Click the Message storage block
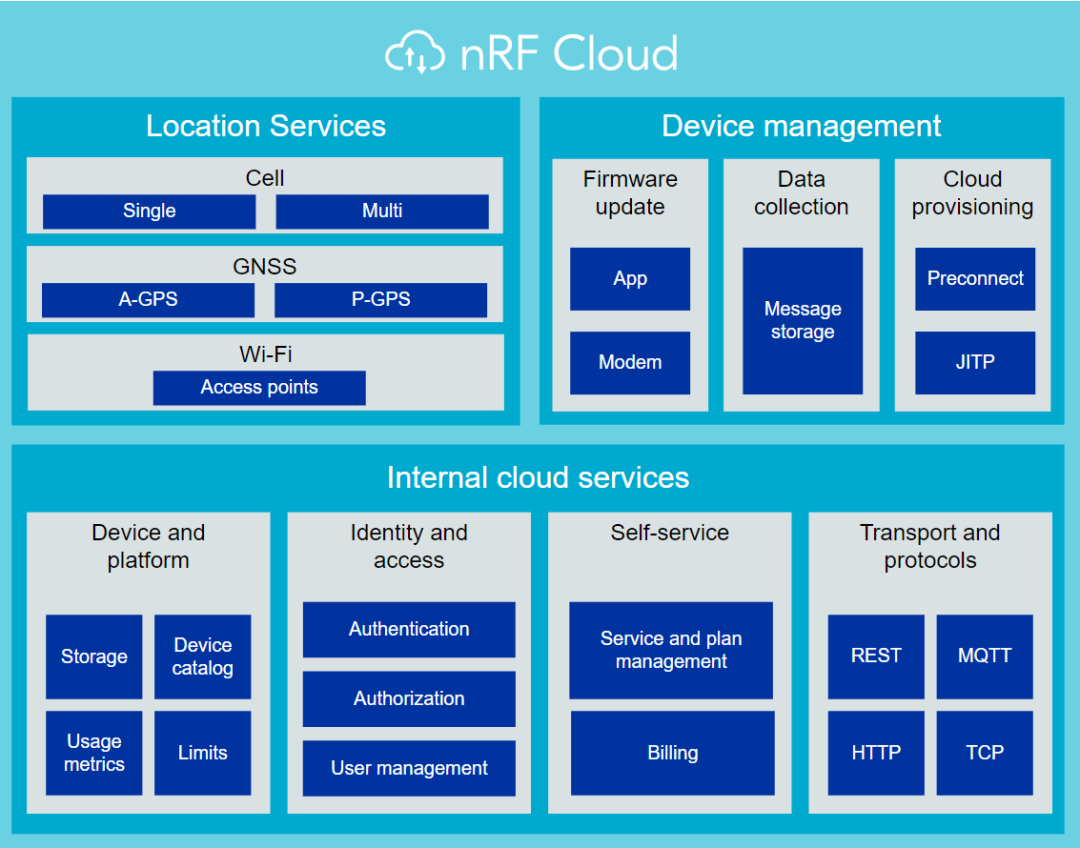 tap(802, 320)
